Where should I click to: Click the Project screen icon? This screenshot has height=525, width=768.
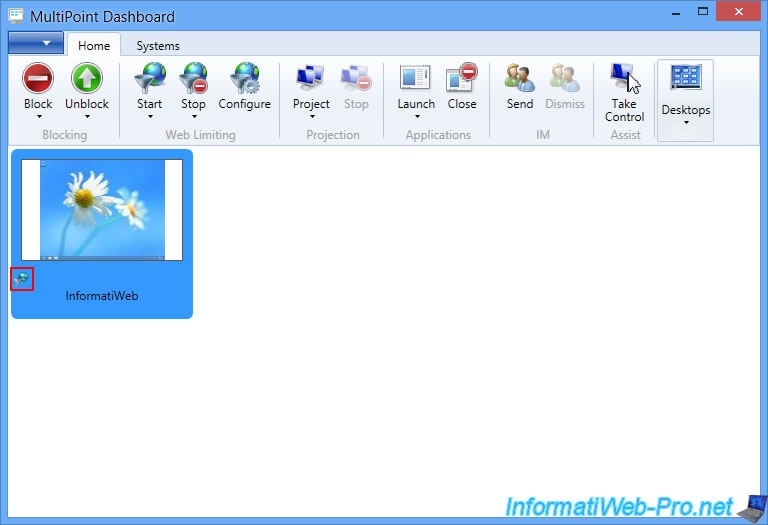[x=311, y=79]
